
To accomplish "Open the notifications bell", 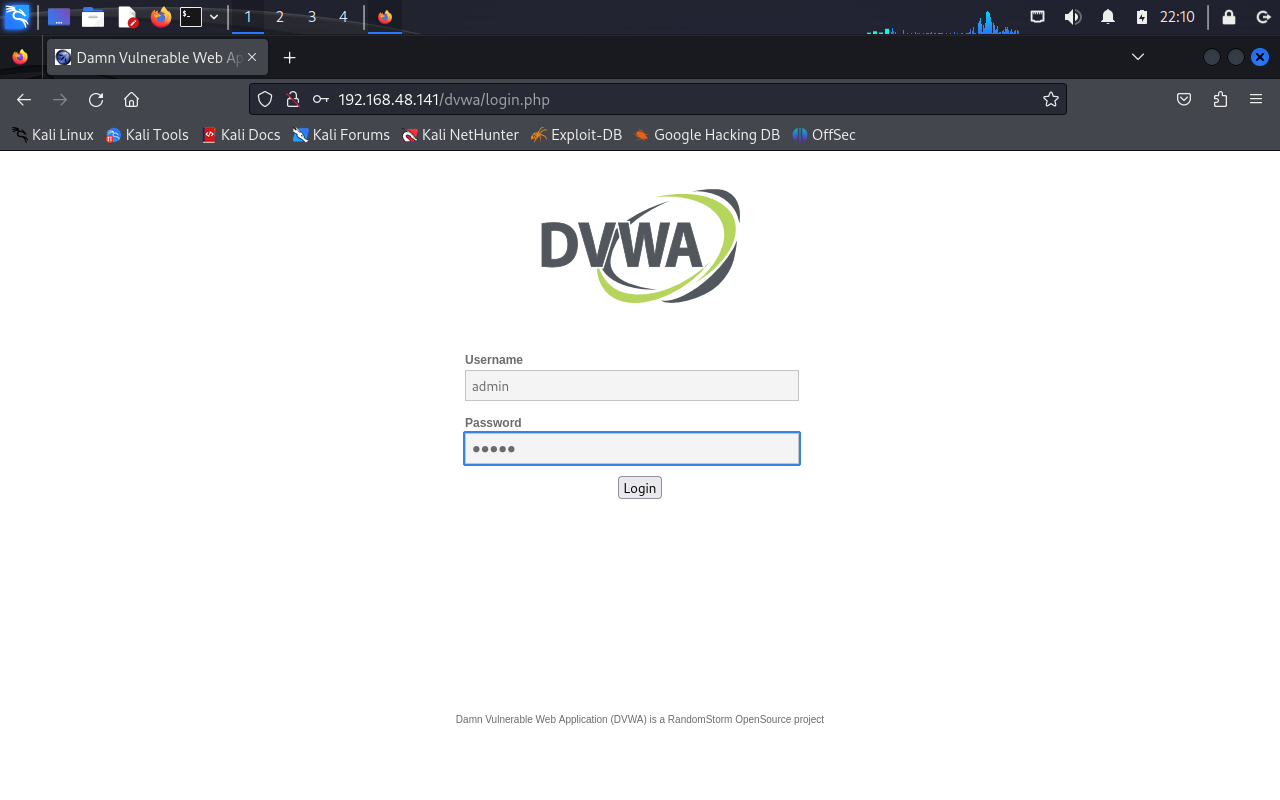I will [1108, 17].
